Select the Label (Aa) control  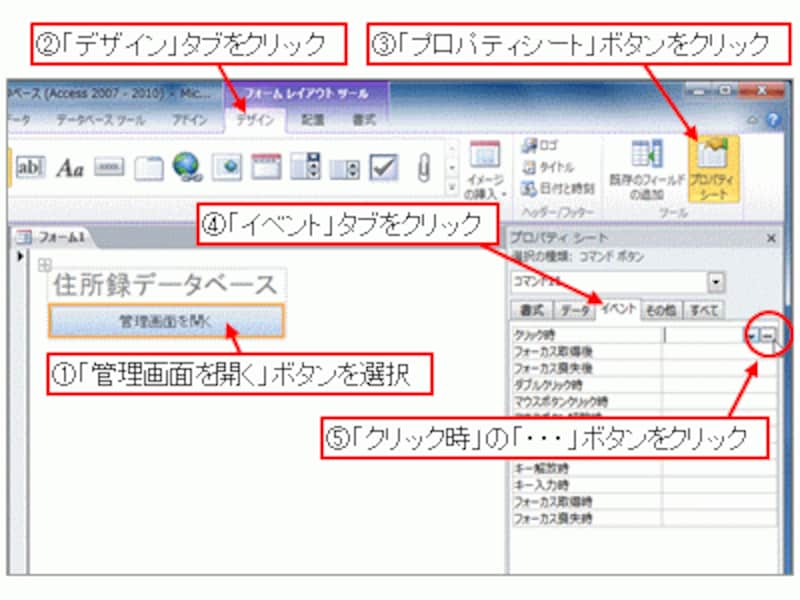[70, 167]
